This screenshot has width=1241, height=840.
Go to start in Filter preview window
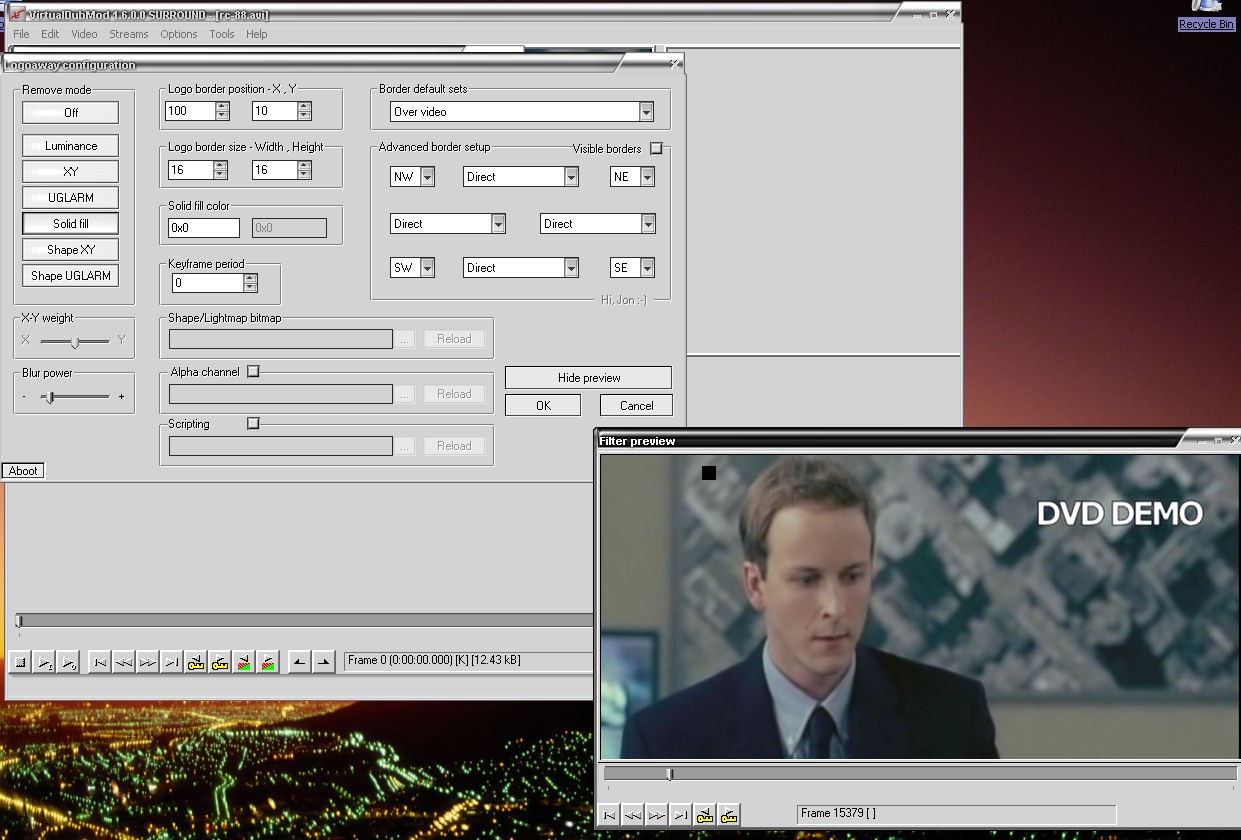609,815
